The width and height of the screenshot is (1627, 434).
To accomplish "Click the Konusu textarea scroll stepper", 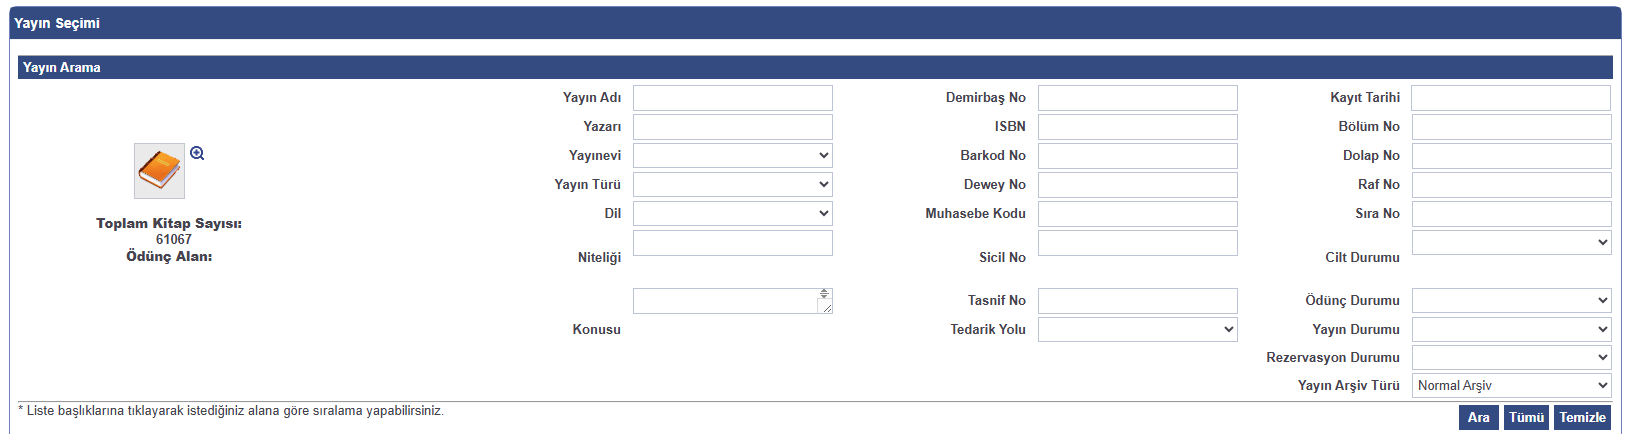I will 824,294.
